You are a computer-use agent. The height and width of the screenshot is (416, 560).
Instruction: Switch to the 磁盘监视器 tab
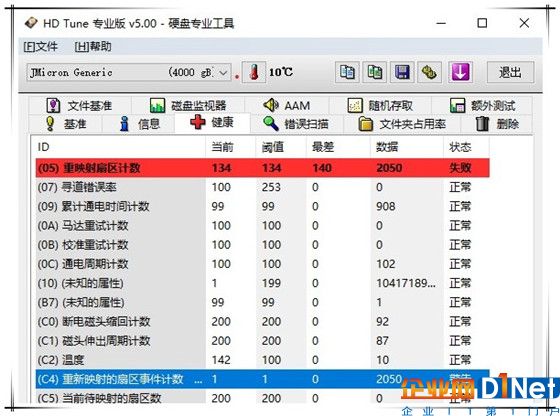pos(188,105)
